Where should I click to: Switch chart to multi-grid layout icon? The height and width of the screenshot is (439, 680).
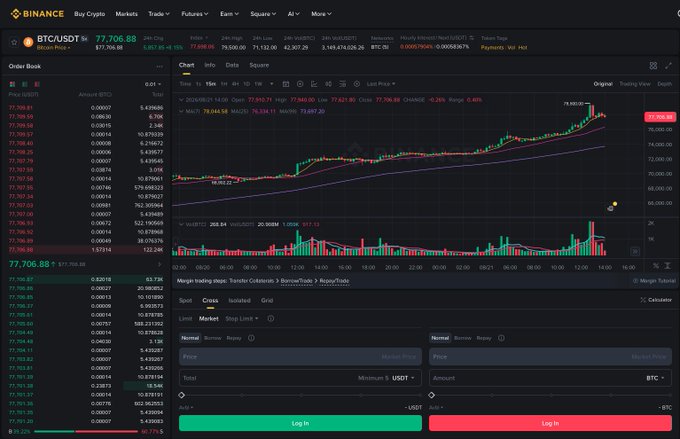pos(653,66)
